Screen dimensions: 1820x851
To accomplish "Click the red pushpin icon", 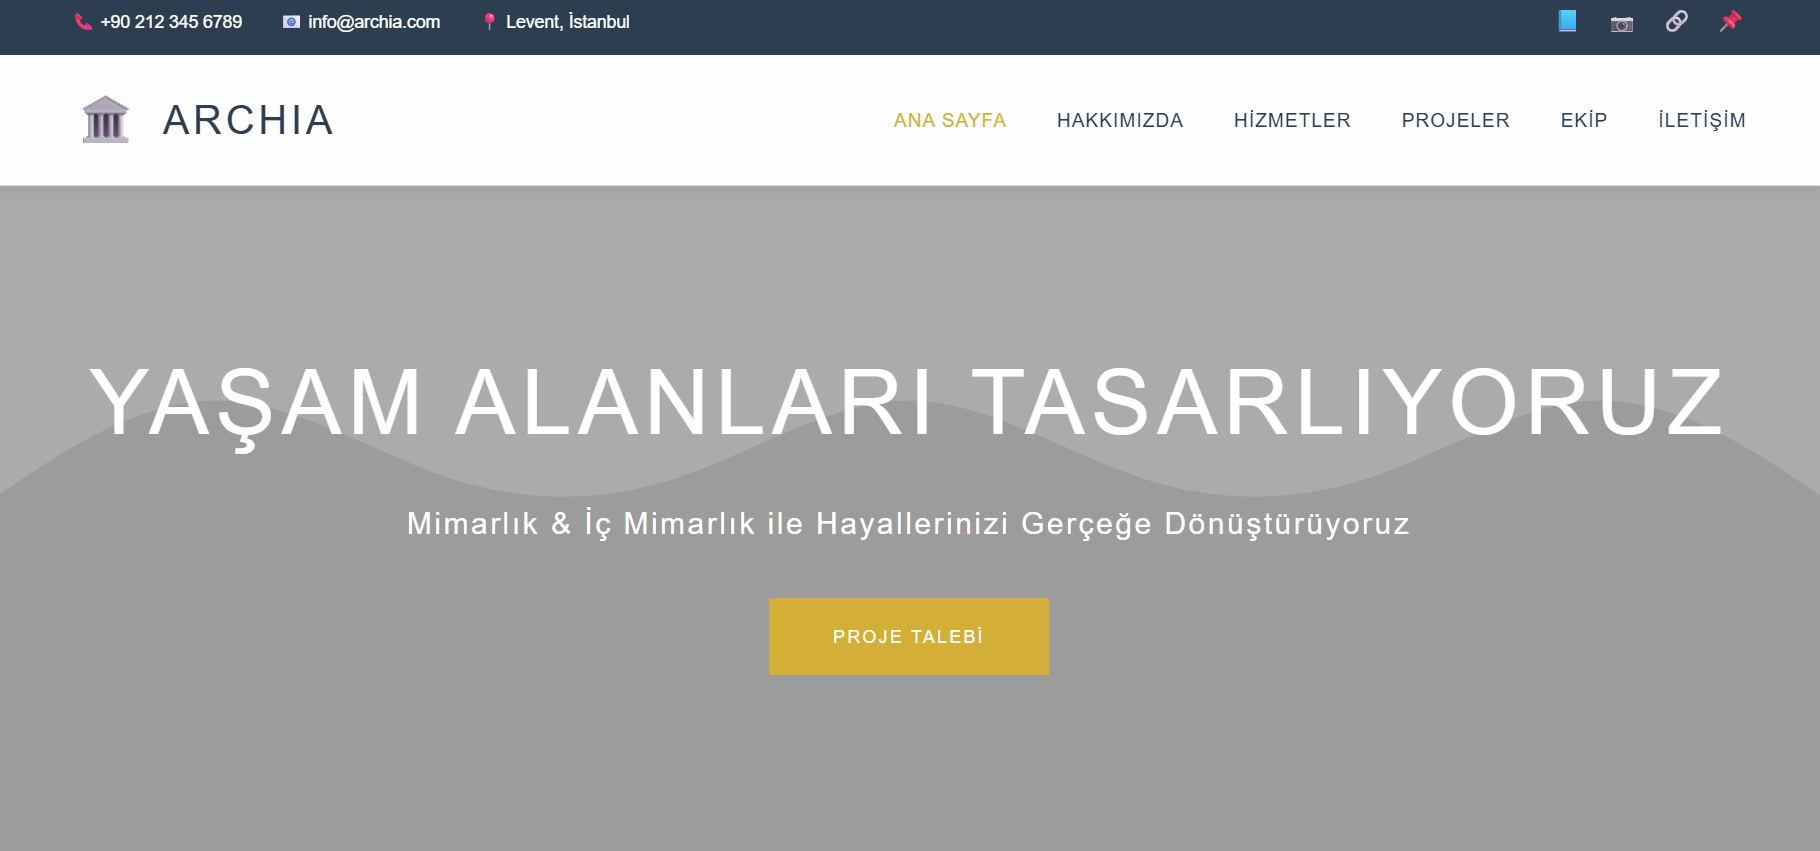I will [x=1730, y=21].
